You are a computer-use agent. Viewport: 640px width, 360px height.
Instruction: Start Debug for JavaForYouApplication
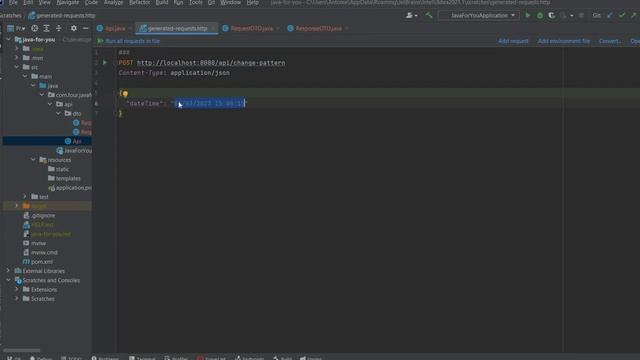(540, 16)
